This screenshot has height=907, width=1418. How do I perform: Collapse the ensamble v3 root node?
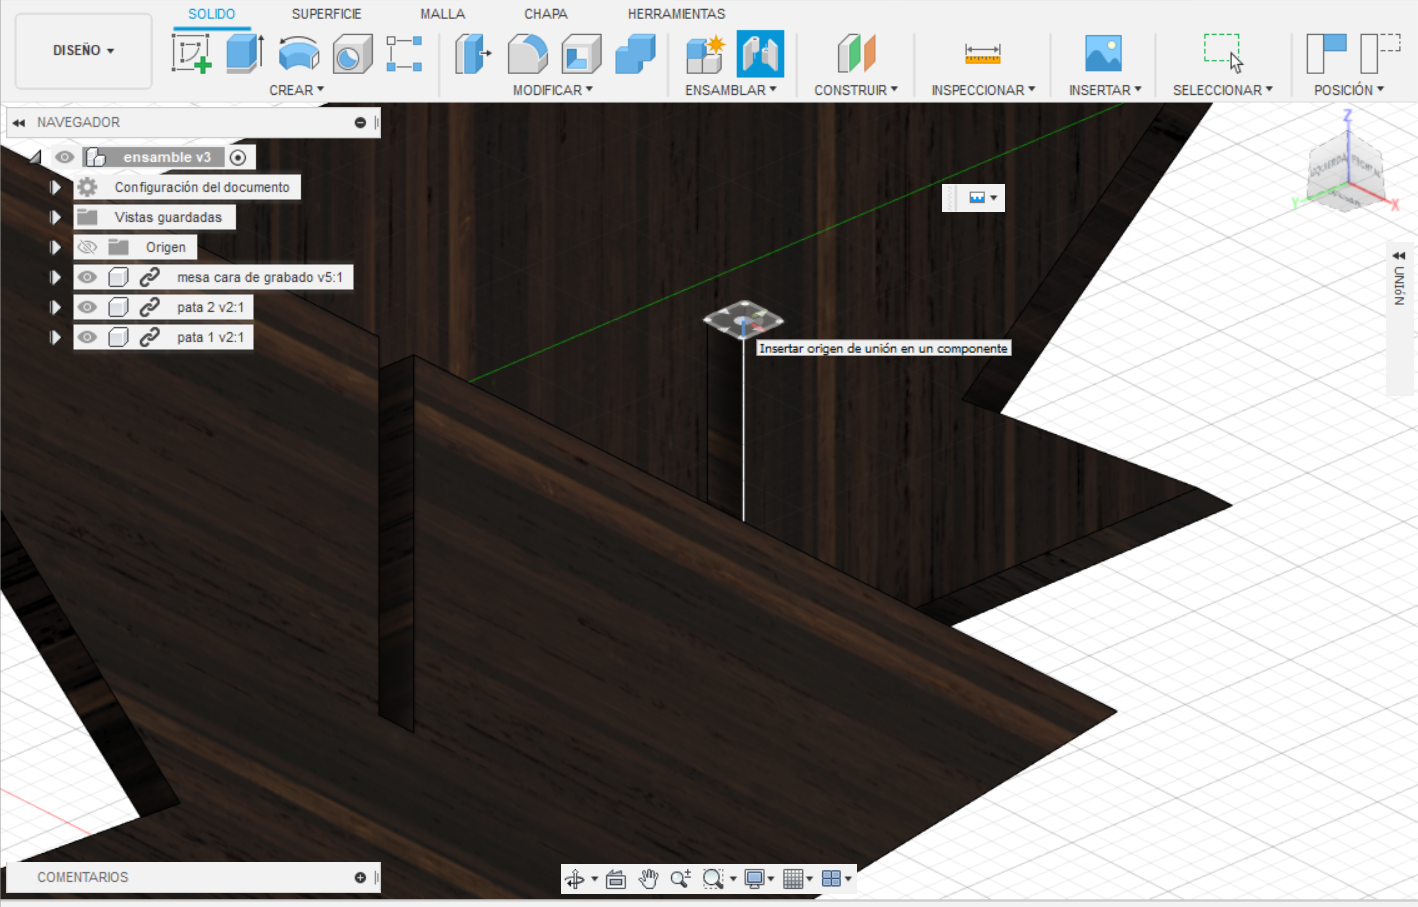(35, 157)
